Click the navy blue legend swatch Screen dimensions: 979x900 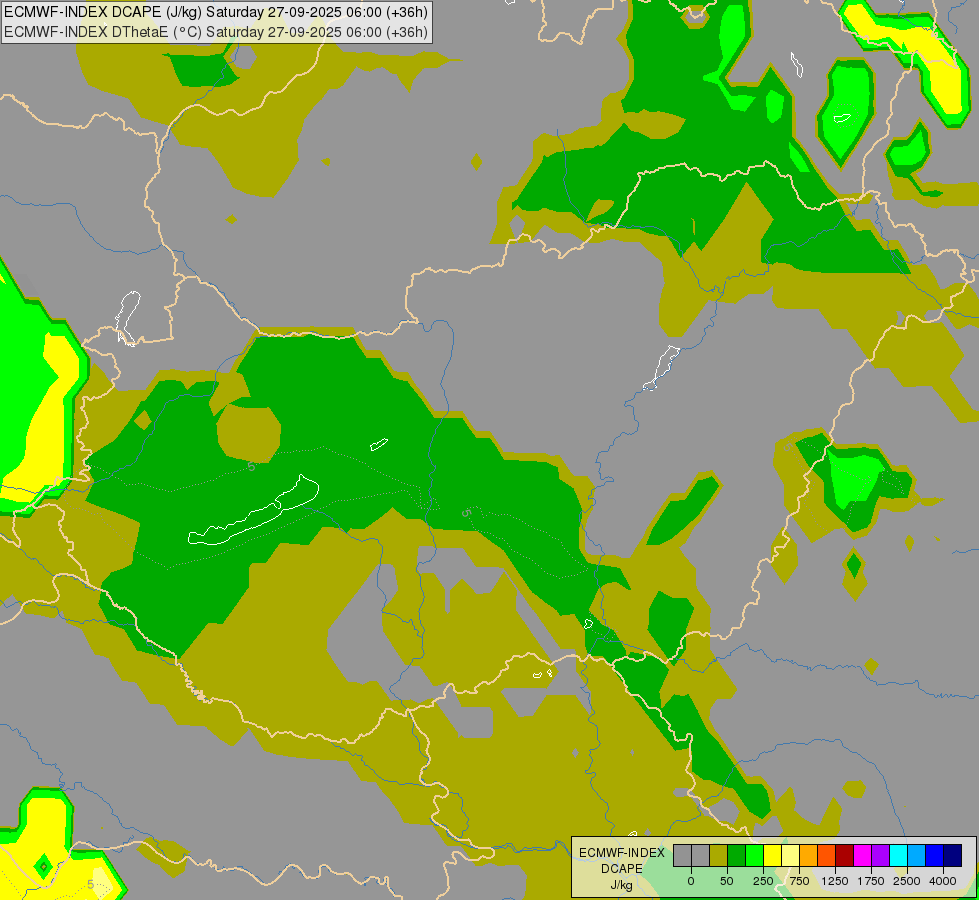952,856
